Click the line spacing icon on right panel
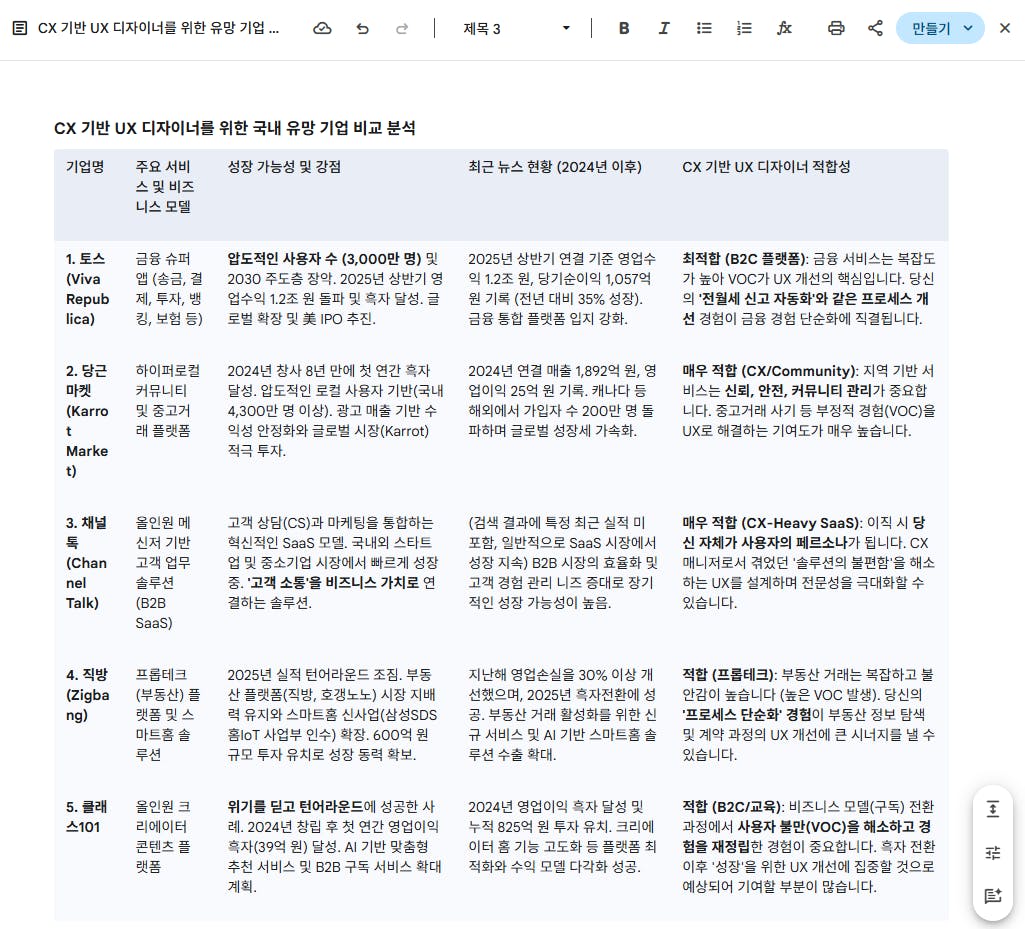 992,809
